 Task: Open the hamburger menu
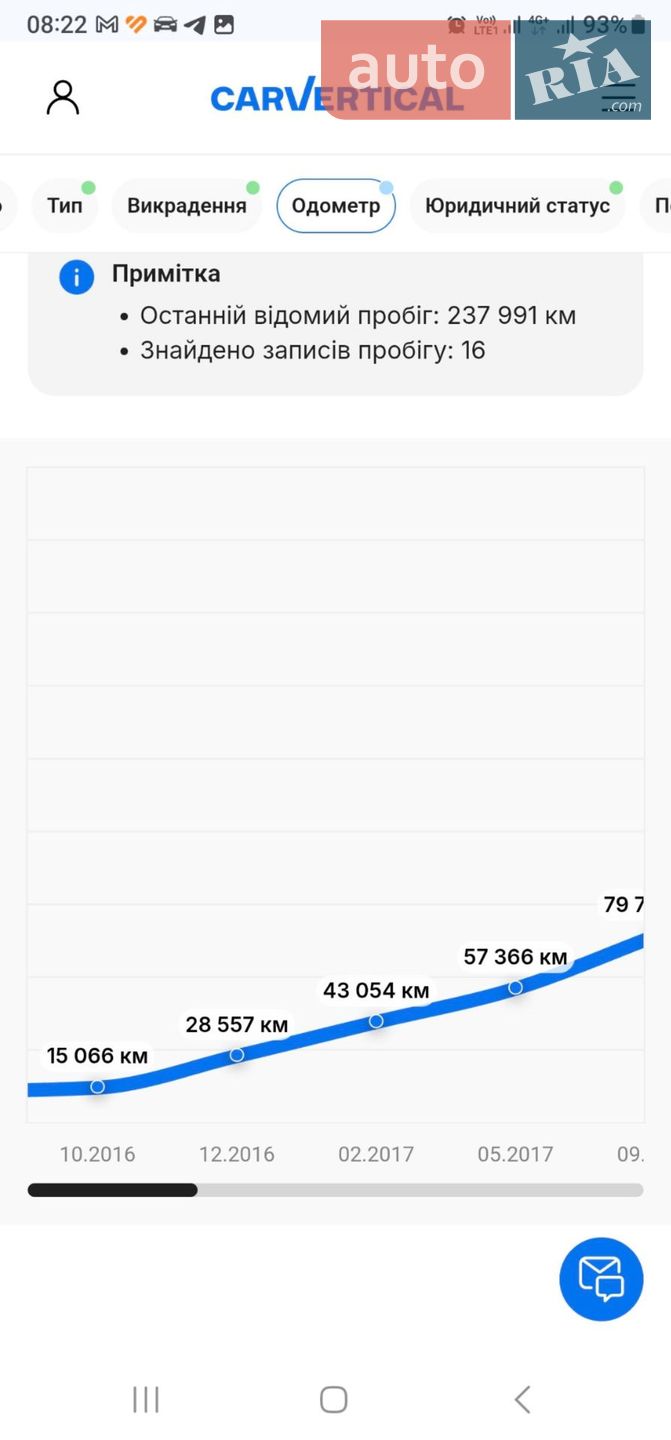(619, 97)
